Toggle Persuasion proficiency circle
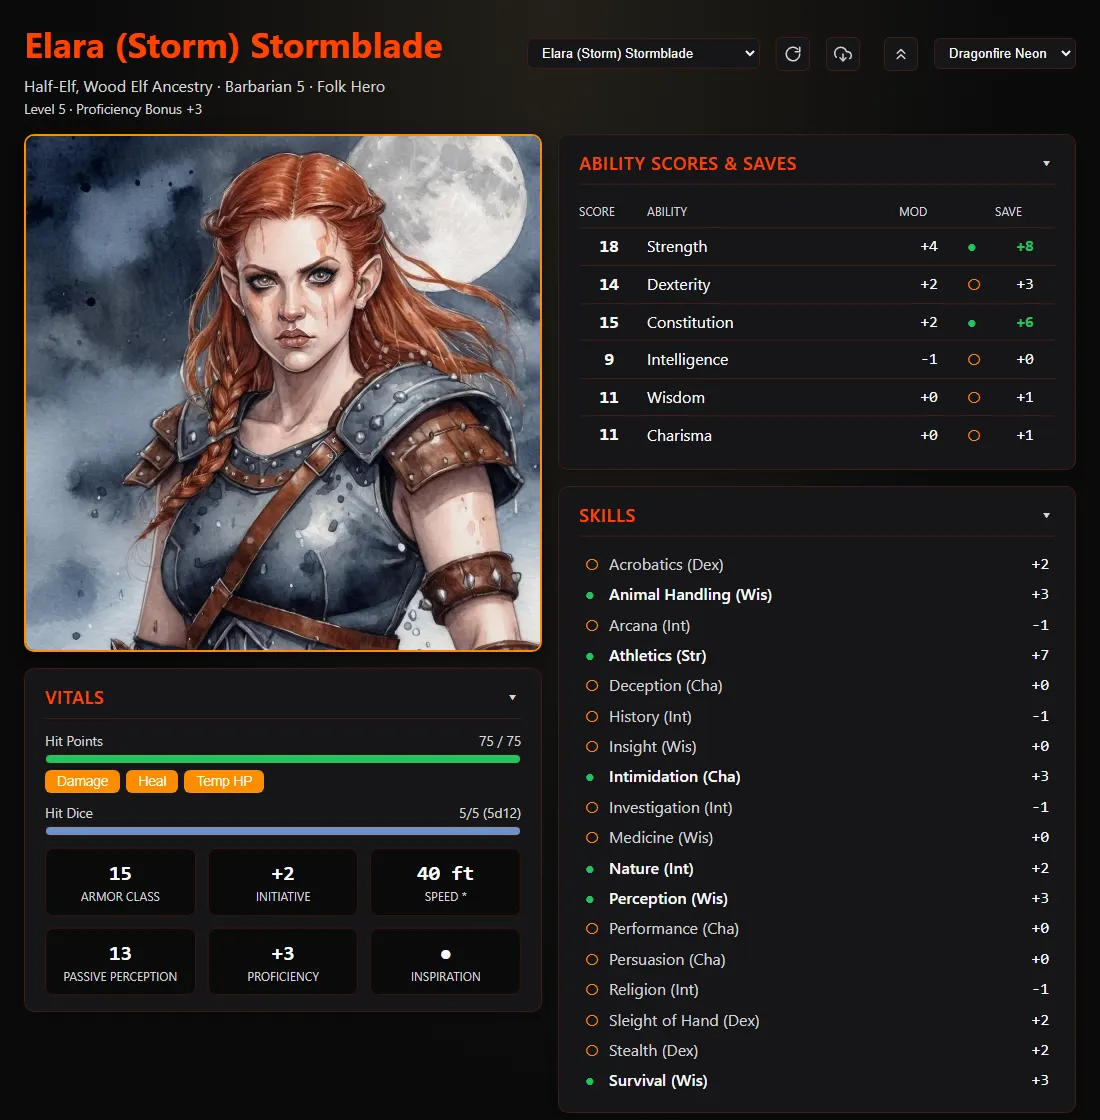 591,959
